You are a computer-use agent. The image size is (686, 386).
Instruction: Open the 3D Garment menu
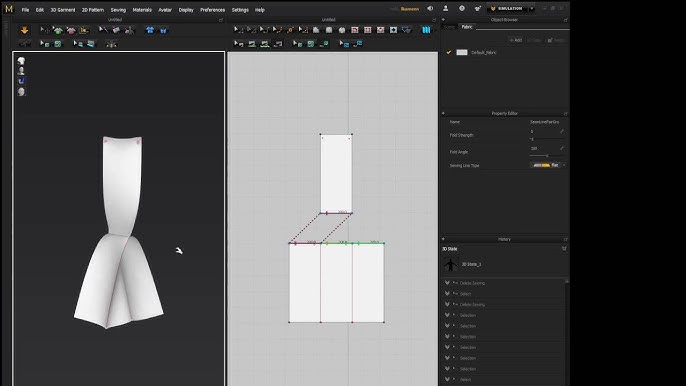point(63,10)
